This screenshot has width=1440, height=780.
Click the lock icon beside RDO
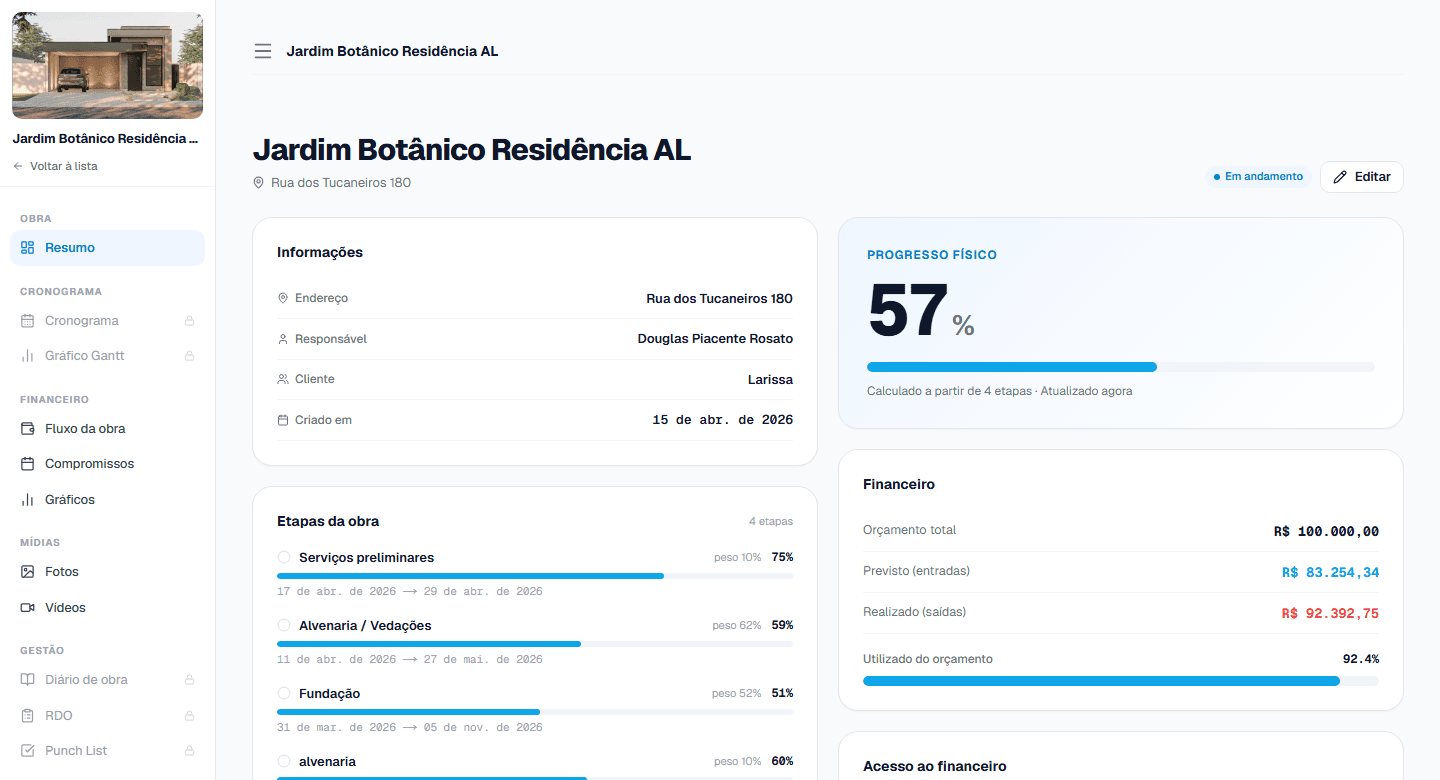point(189,716)
